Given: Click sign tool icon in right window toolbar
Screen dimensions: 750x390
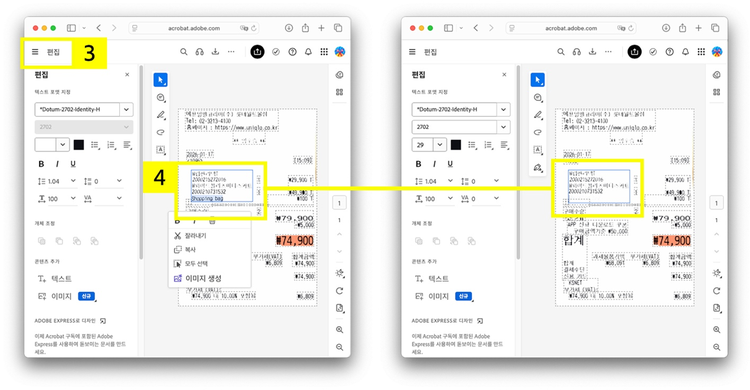Looking at the screenshot, I should click(x=538, y=167).
